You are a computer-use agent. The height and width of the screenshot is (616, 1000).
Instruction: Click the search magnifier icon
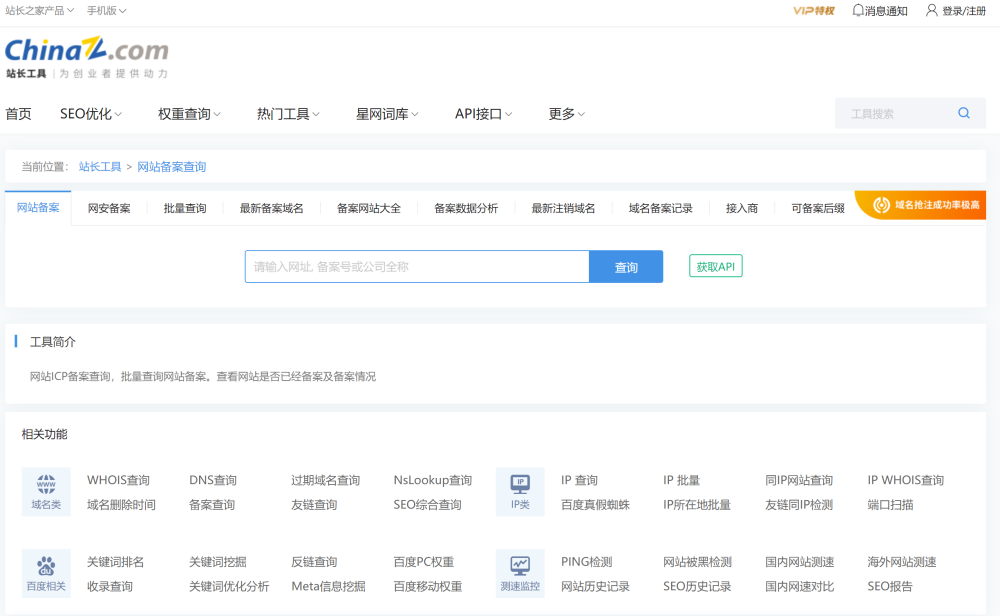(x=964, y=113)
